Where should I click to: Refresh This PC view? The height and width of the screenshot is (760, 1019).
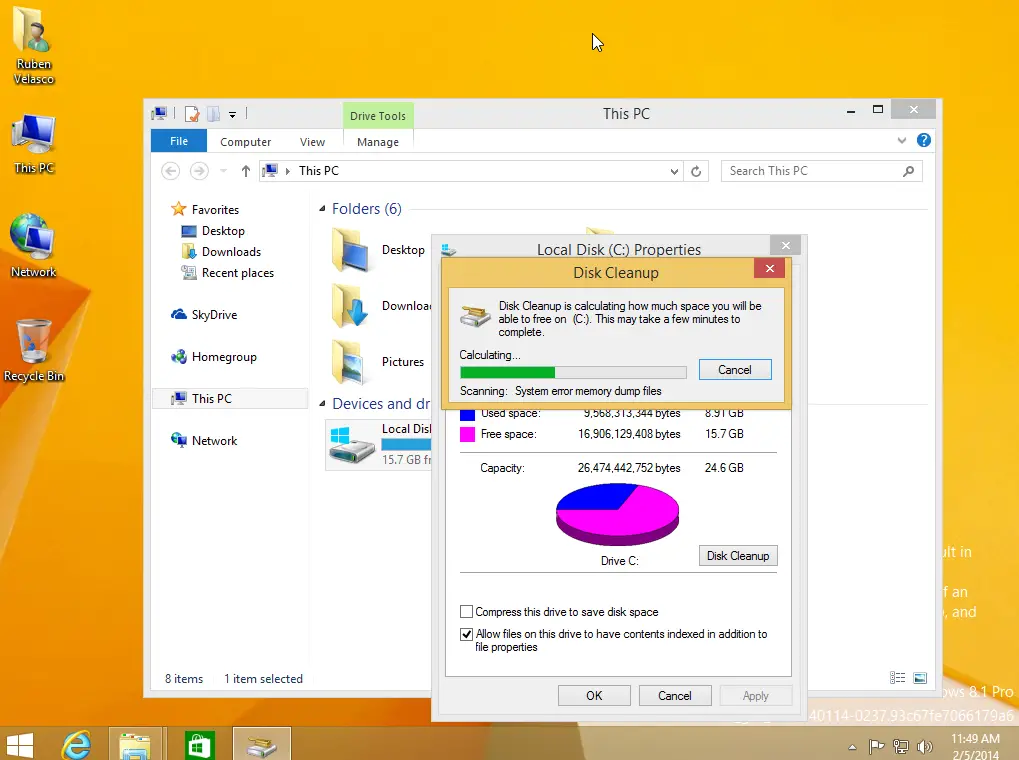696,172
